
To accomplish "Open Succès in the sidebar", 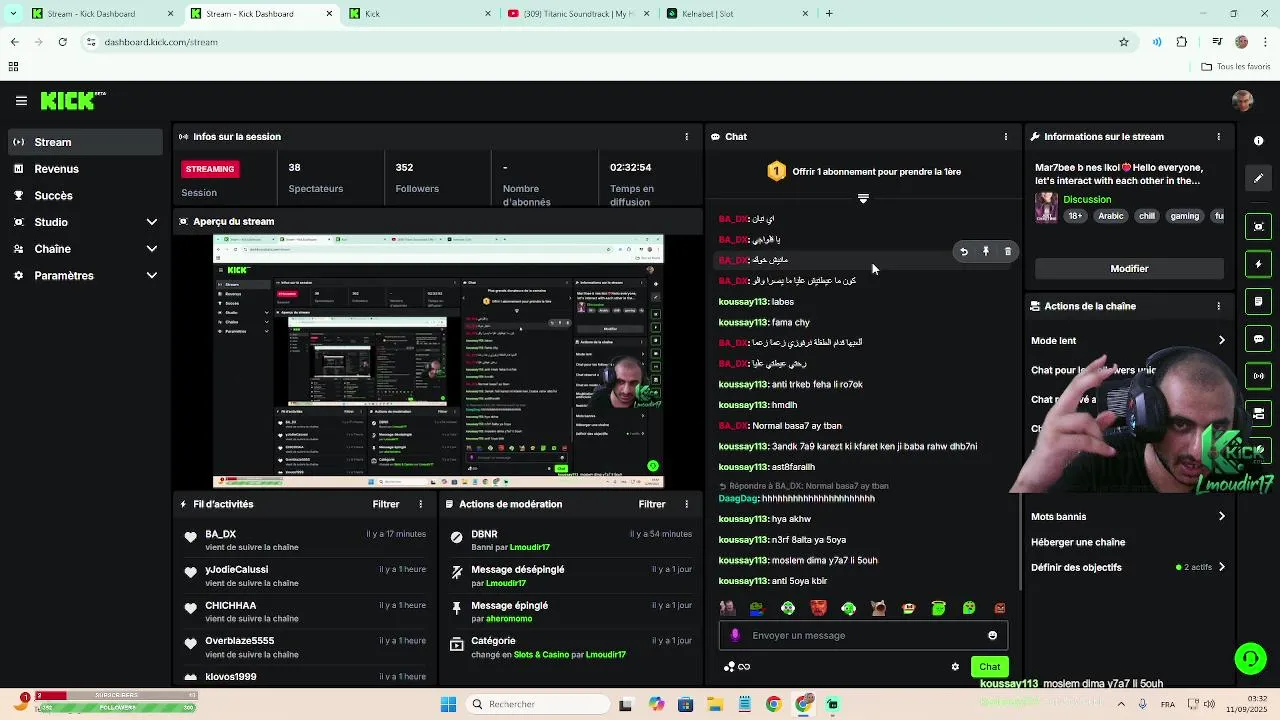I will [84, 196].
